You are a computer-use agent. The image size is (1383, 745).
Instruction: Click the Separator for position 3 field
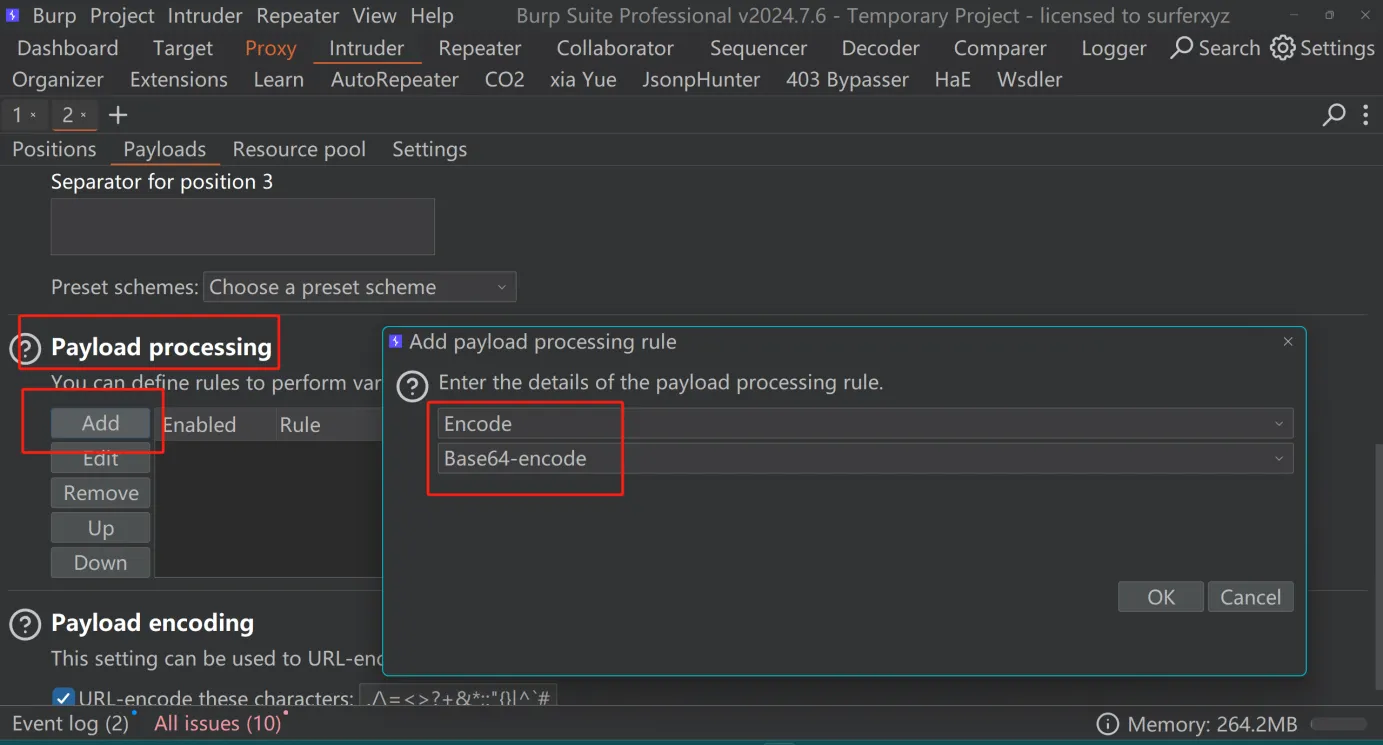click(243, 226)
